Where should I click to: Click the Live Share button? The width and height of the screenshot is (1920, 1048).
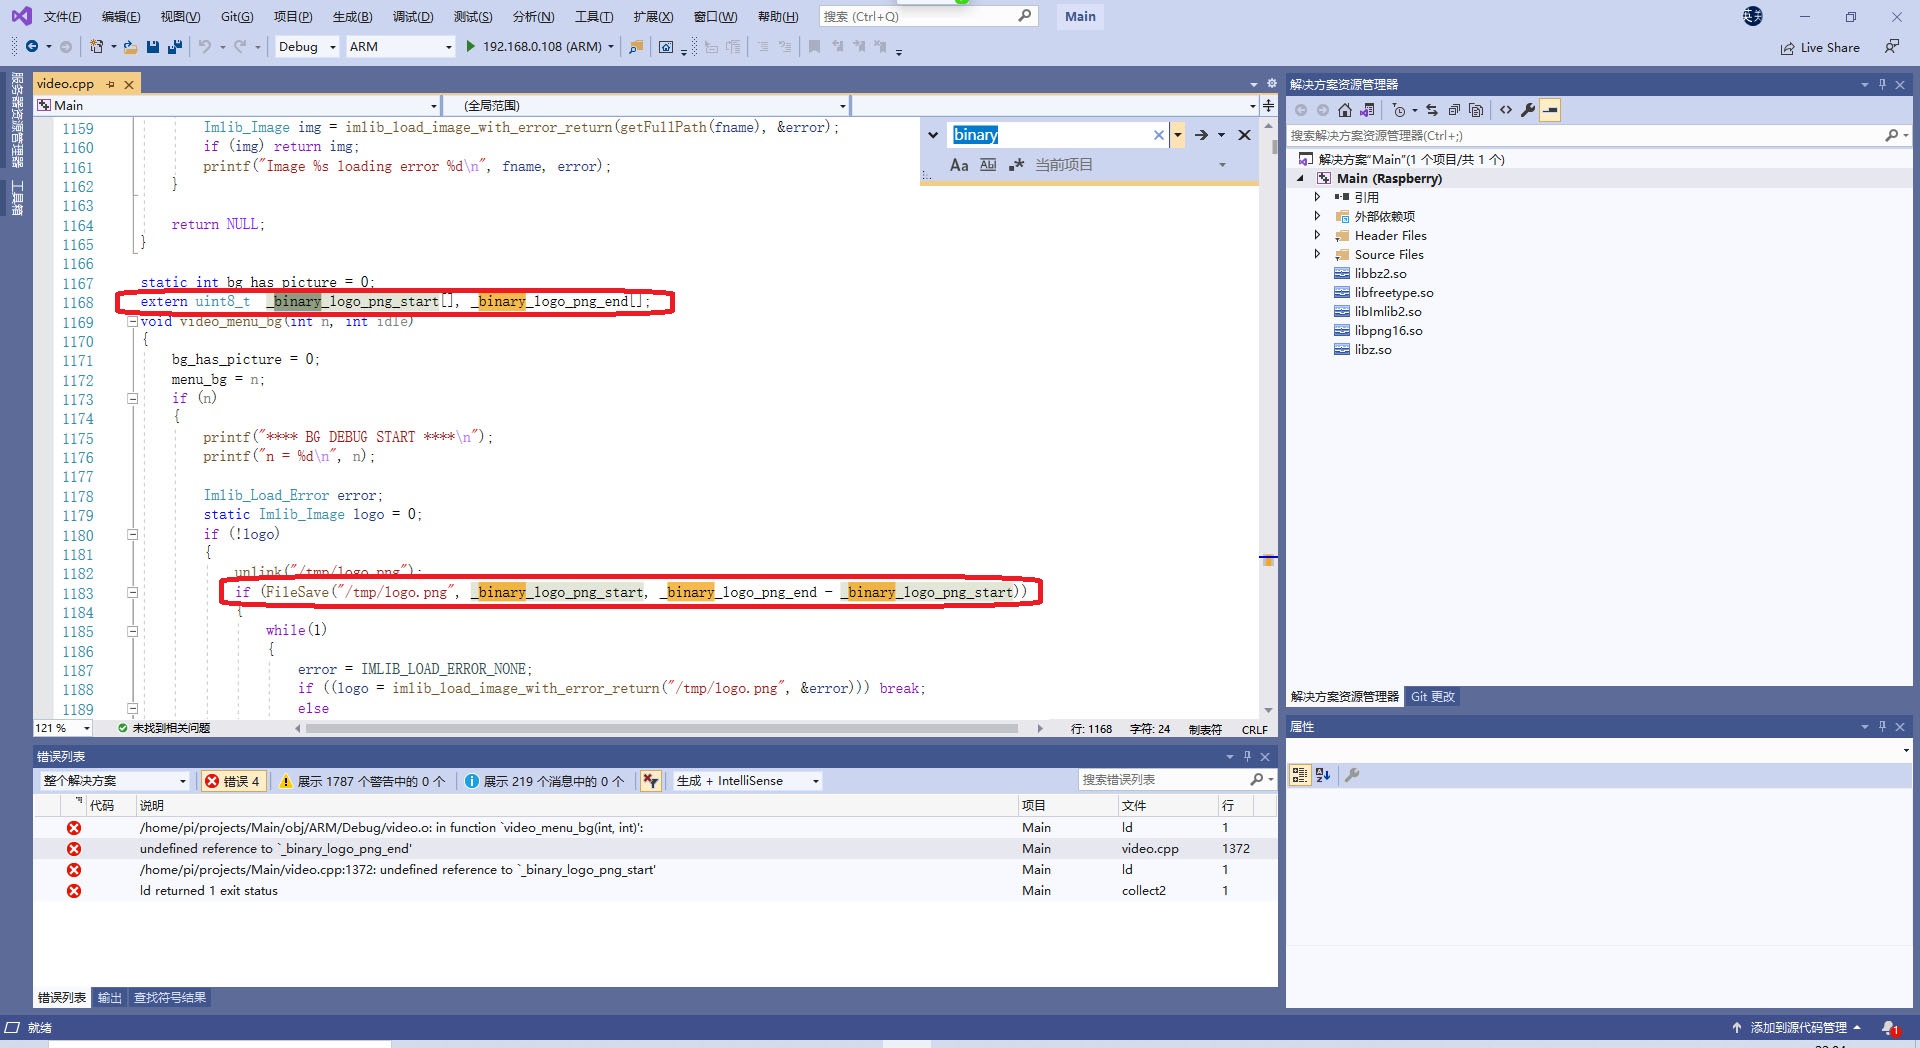1820,47
